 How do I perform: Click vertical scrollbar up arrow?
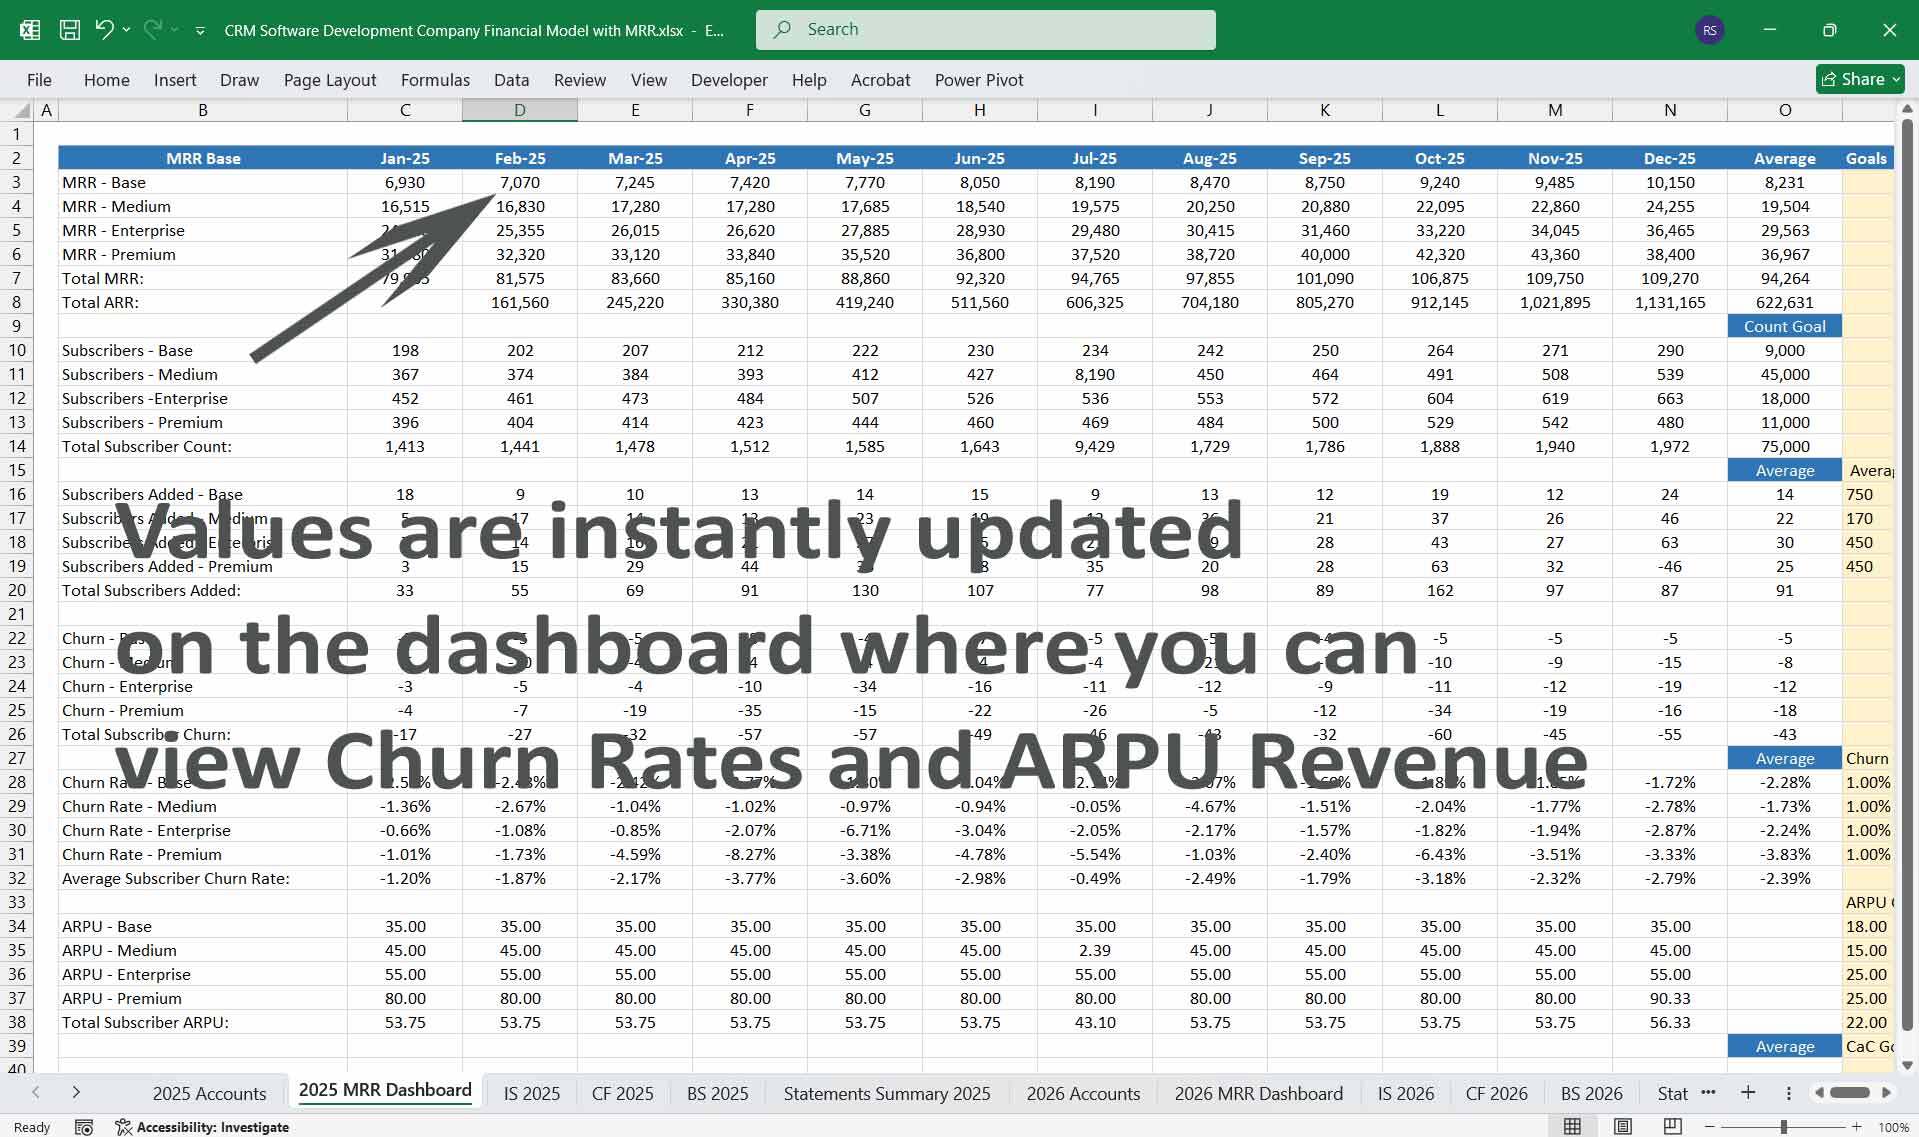point(1907,108)
